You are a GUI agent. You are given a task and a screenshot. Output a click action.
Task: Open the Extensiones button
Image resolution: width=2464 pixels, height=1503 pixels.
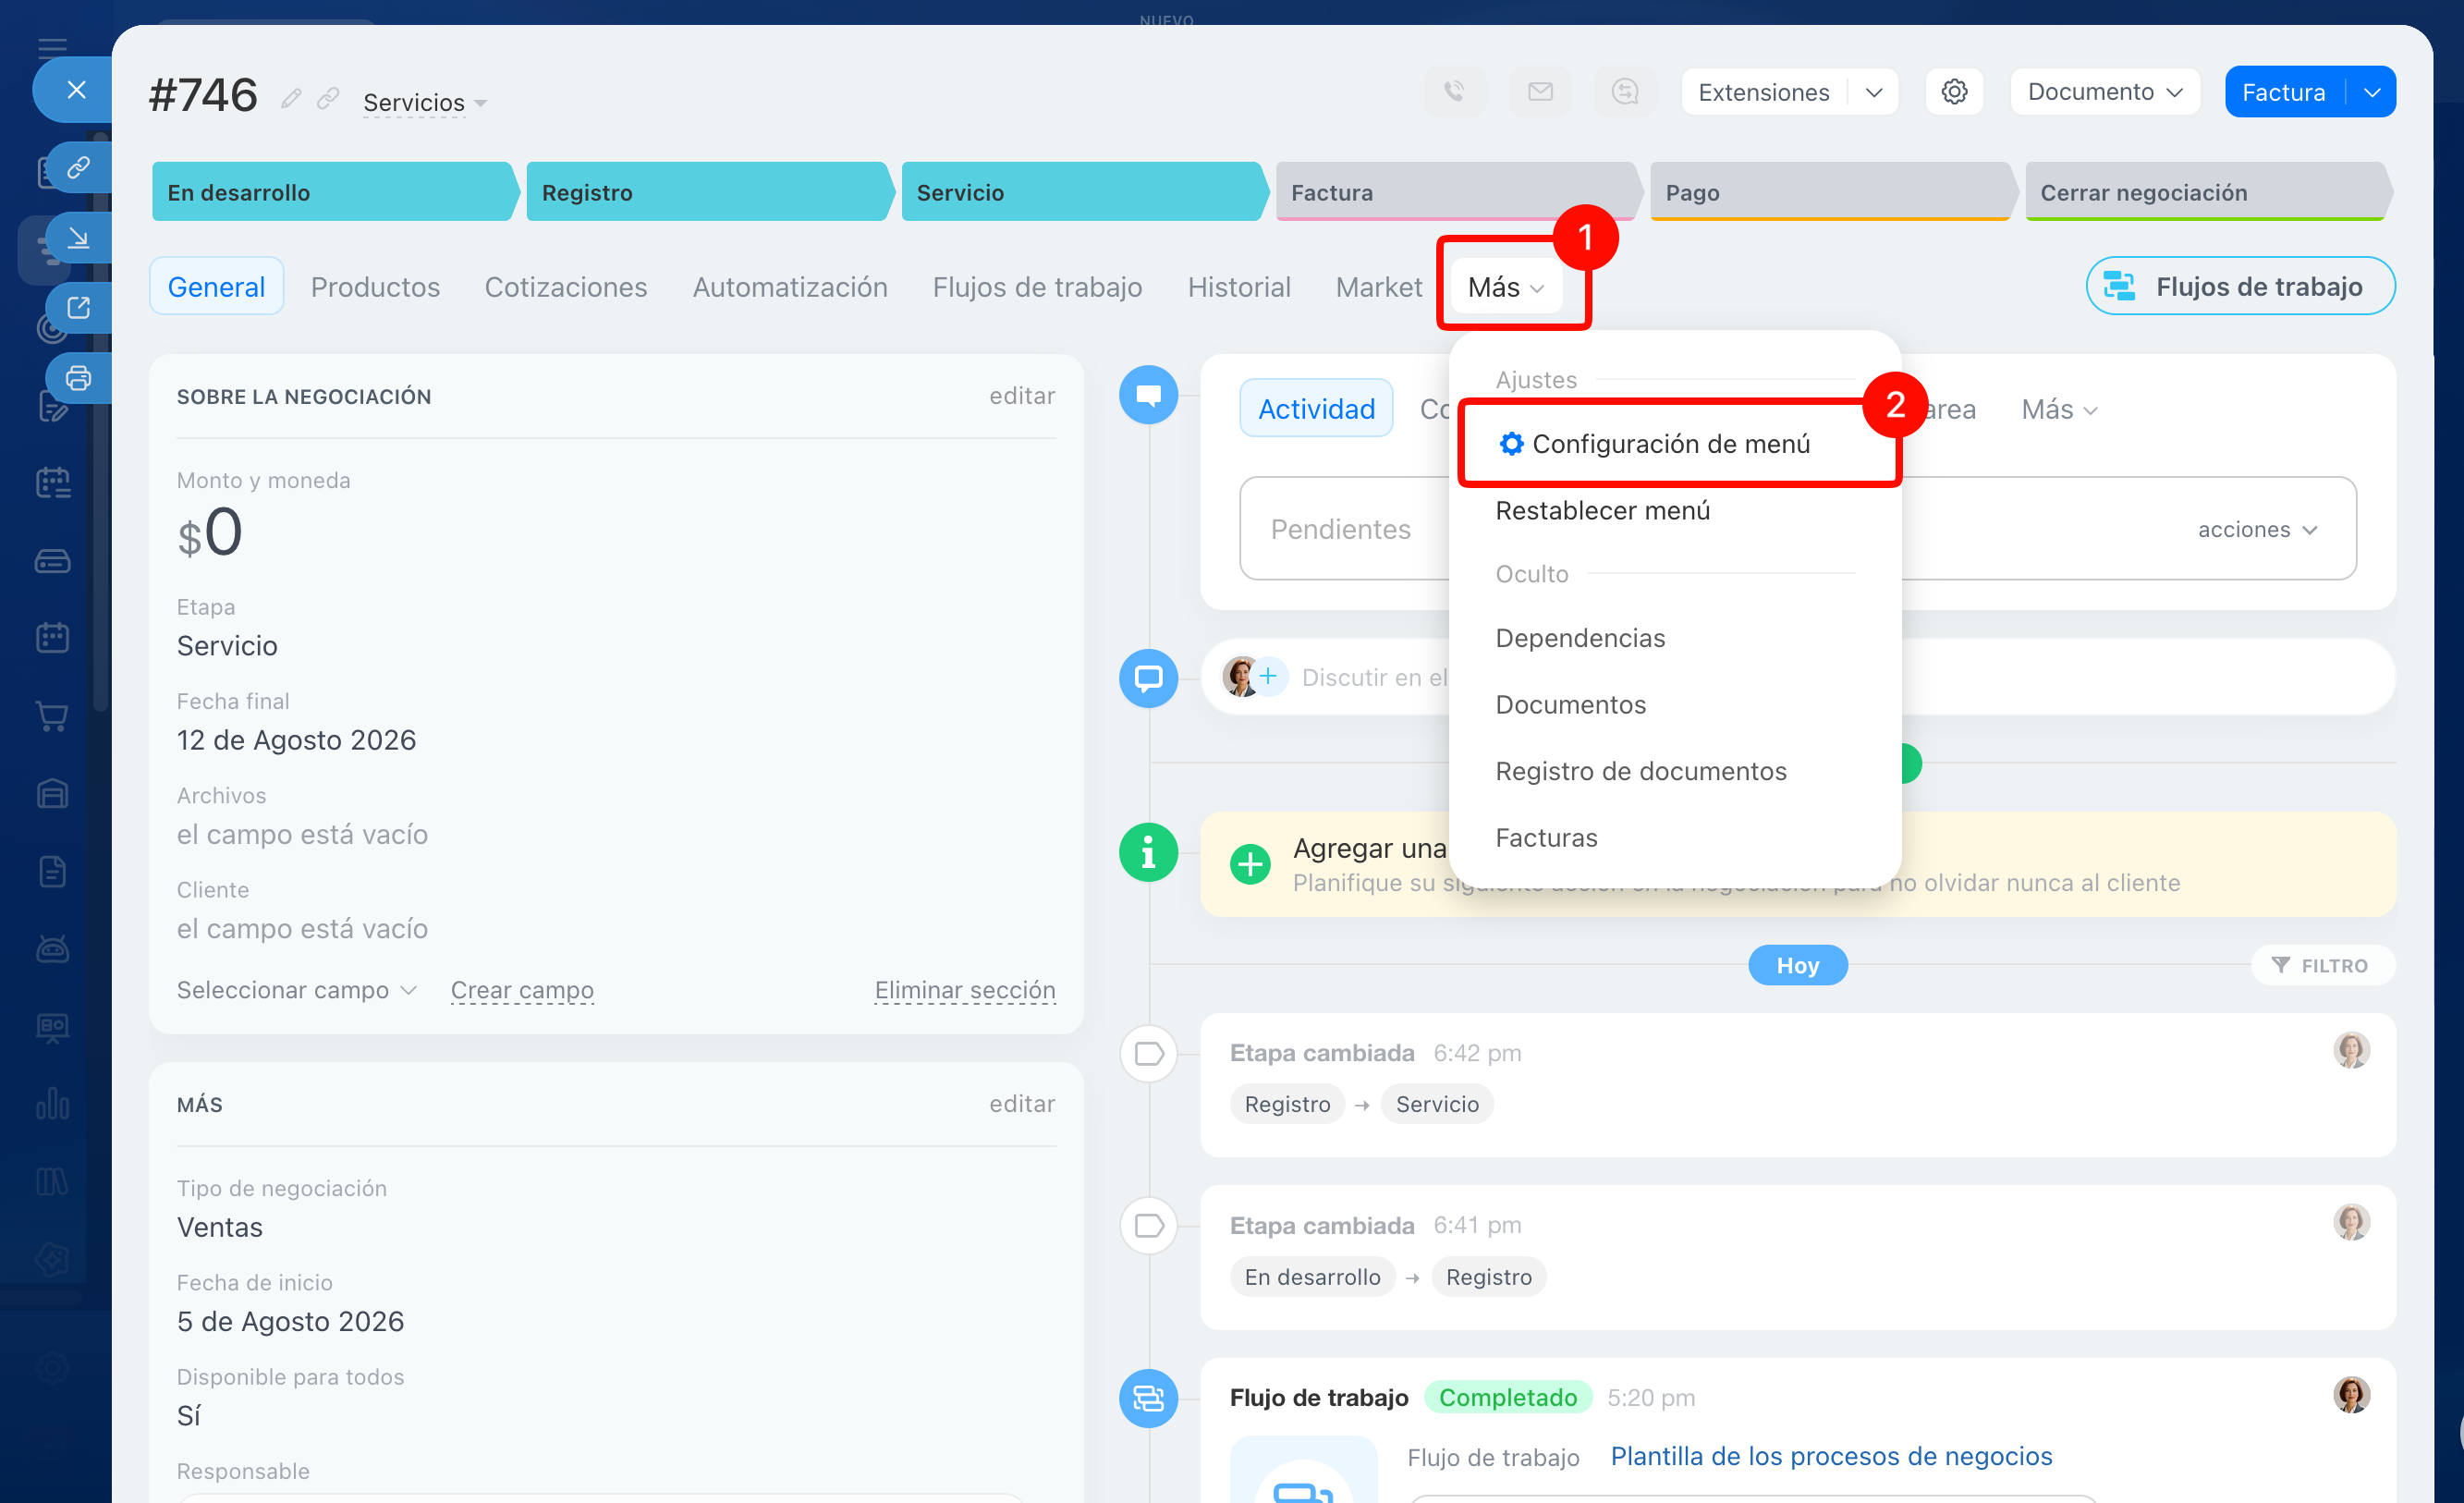point(1764,92)
